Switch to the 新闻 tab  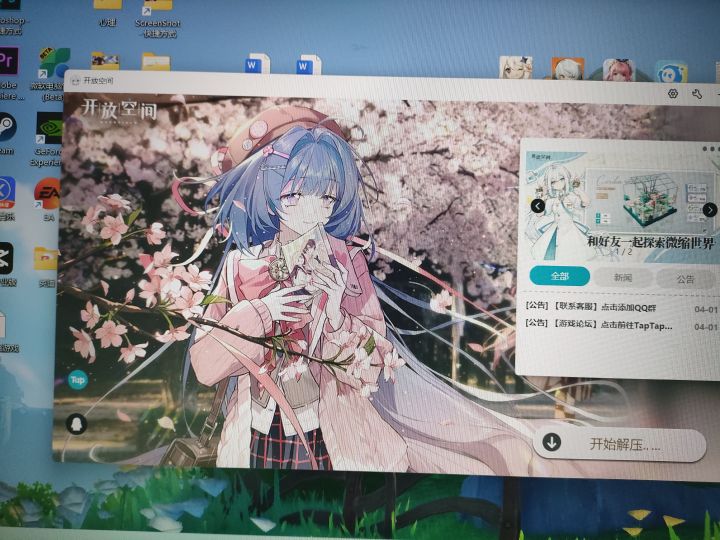click(x=623, y=277)
